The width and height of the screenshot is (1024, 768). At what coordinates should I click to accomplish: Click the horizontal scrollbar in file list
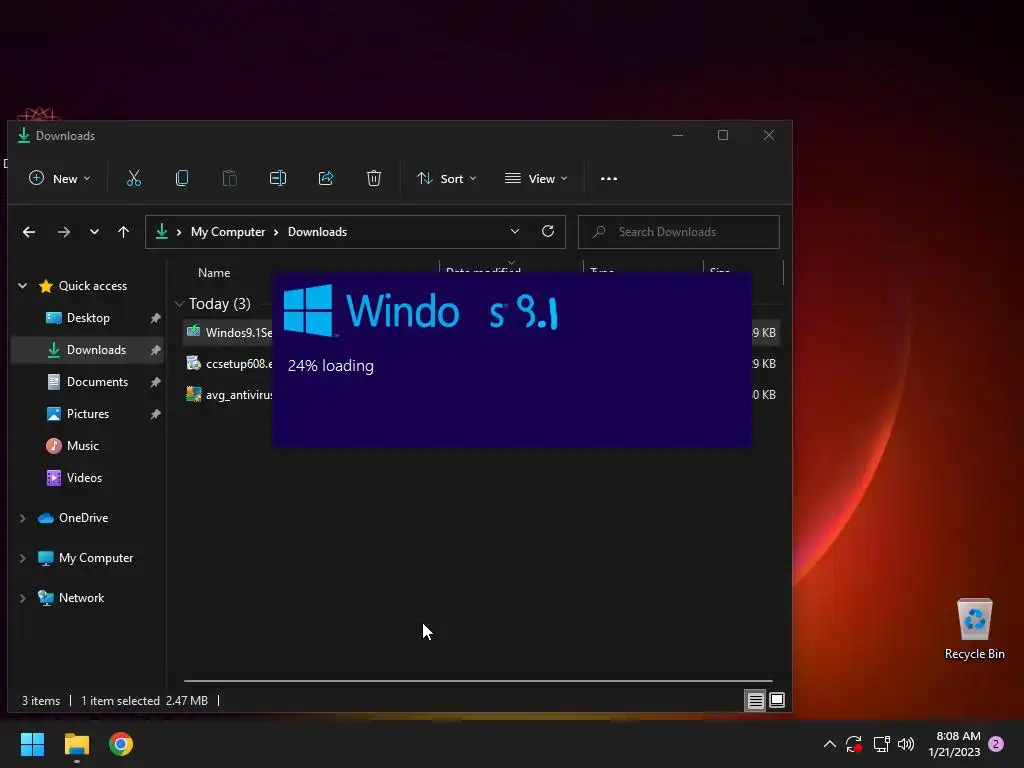point(478,680)
